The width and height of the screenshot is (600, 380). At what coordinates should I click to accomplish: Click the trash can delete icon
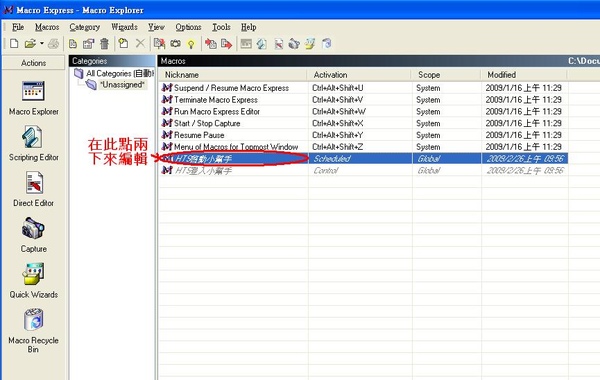(104, 44)
